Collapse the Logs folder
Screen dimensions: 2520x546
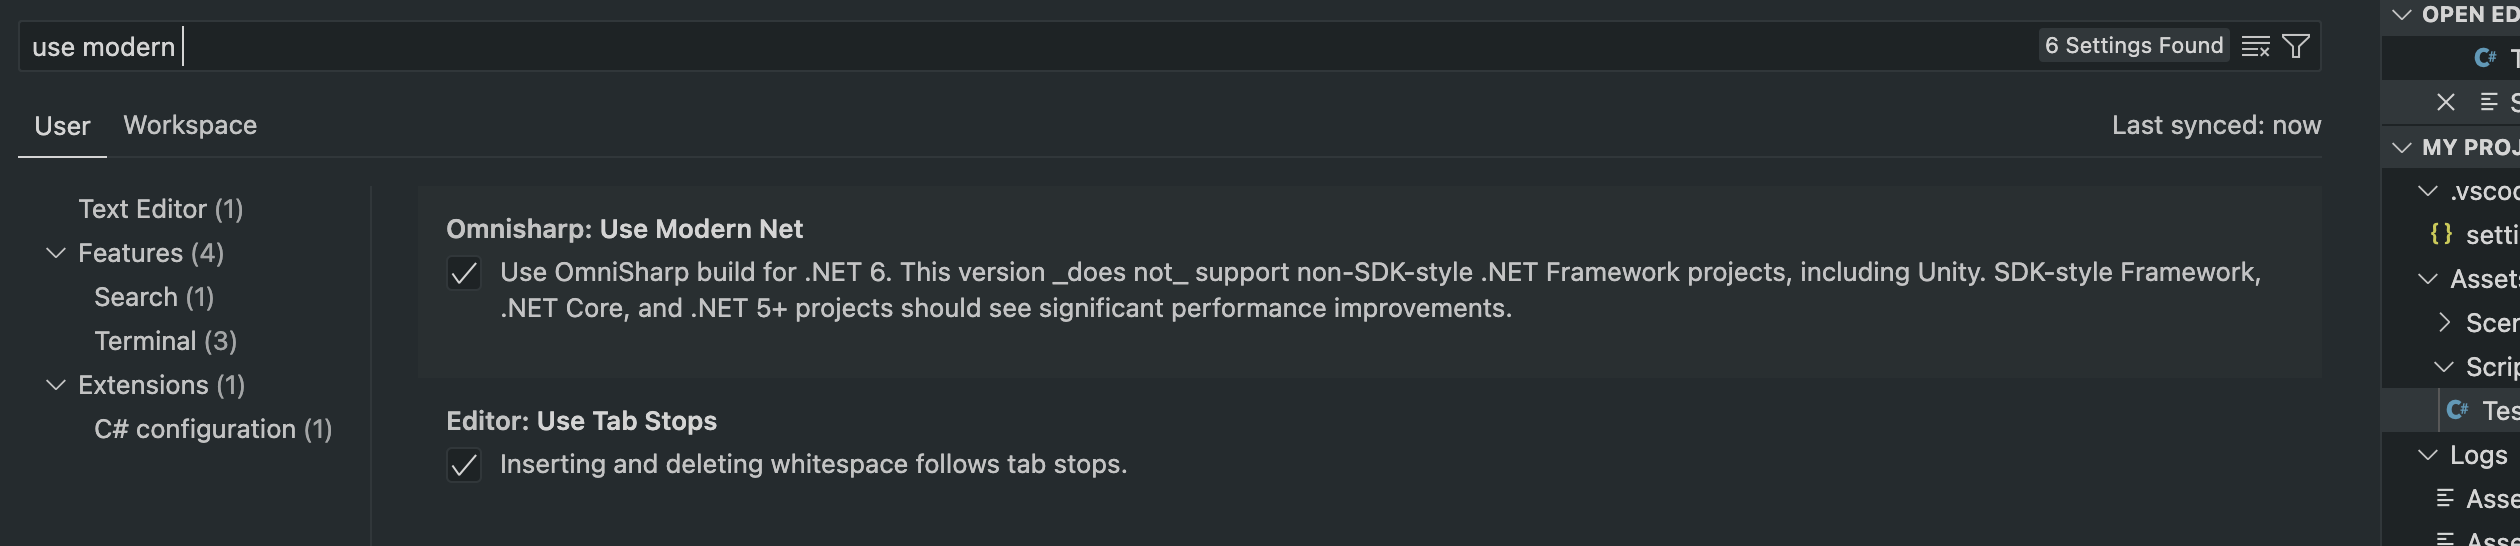pos(2427,454)
